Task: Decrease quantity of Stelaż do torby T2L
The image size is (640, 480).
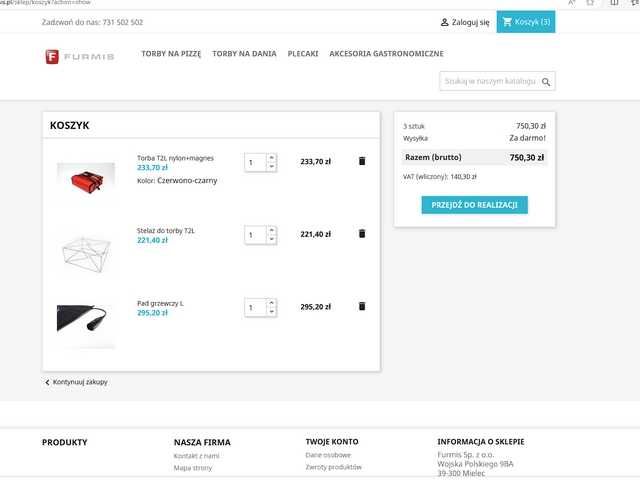Action: coord(271,239)
